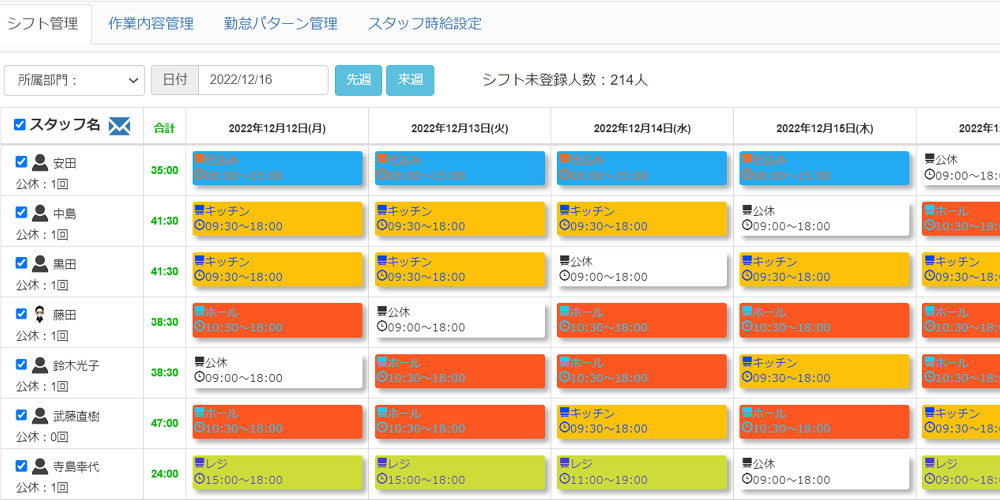Click the mail envelope icon beside スタッフ名
1000x500 pixels.
(119, 126)
